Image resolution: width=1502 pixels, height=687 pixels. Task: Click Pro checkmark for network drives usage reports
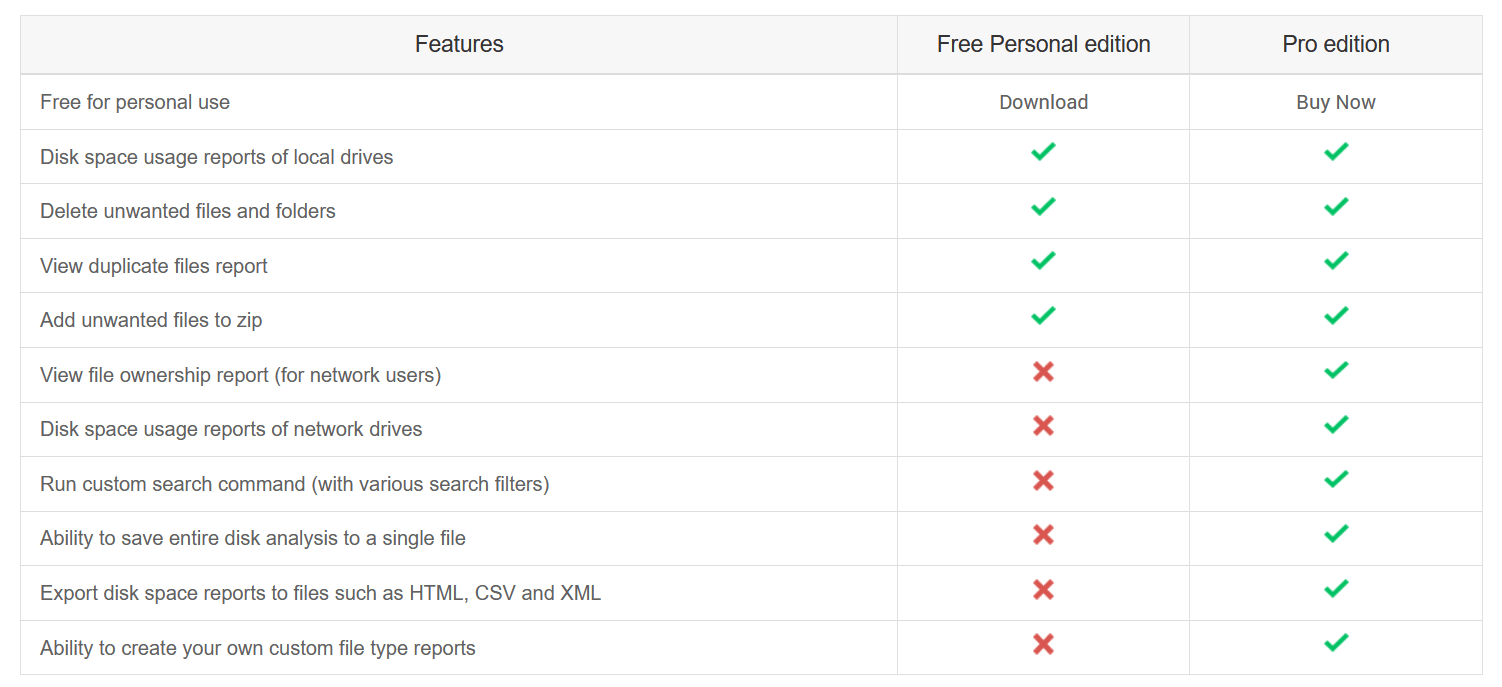[x=1335, y=425]
